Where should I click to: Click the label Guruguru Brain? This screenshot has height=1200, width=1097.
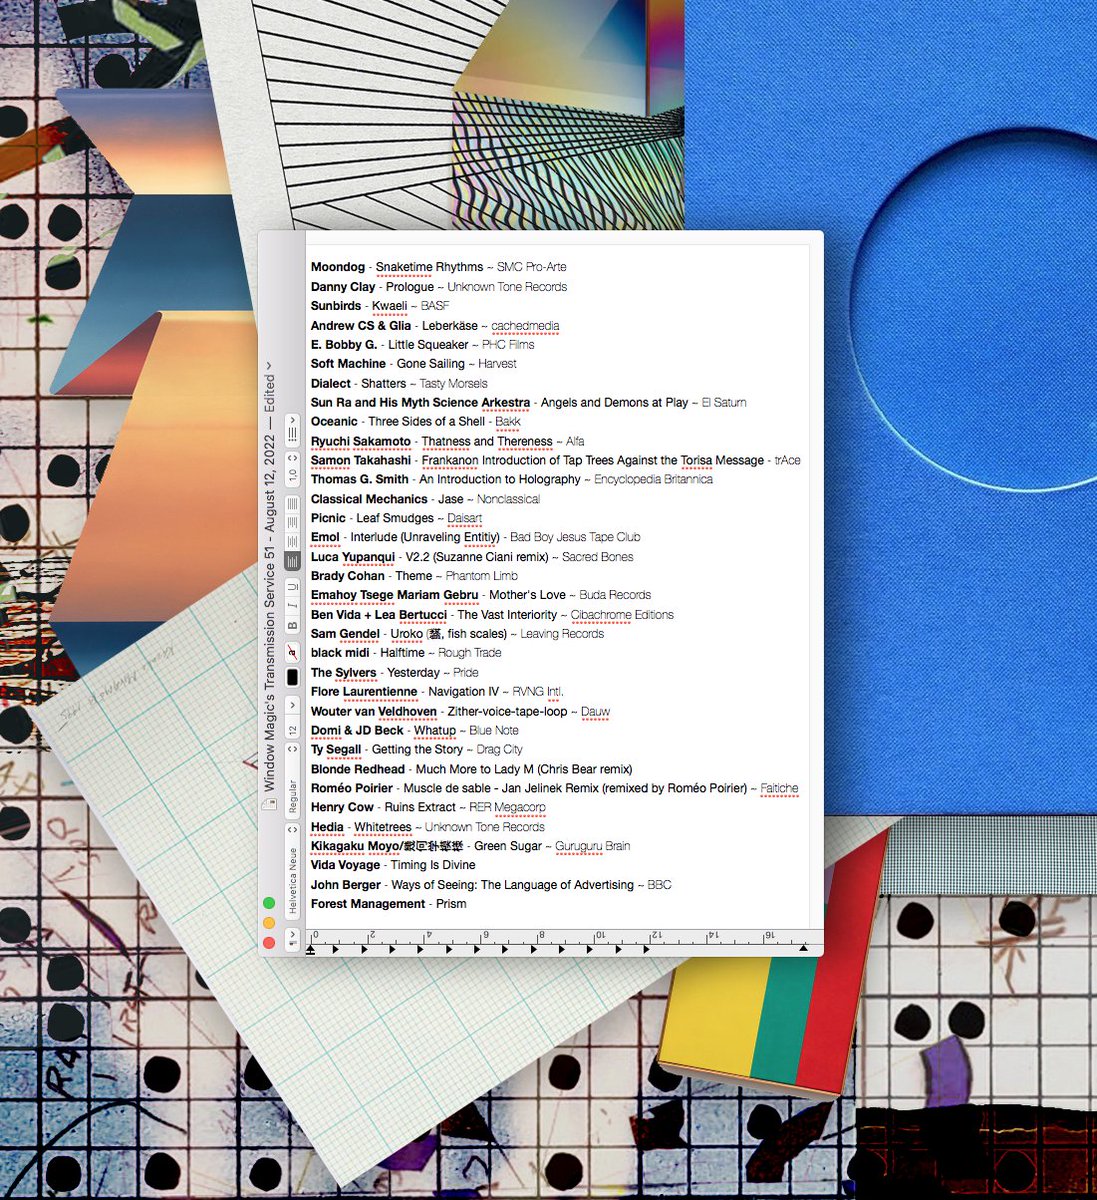pos(592,847)
